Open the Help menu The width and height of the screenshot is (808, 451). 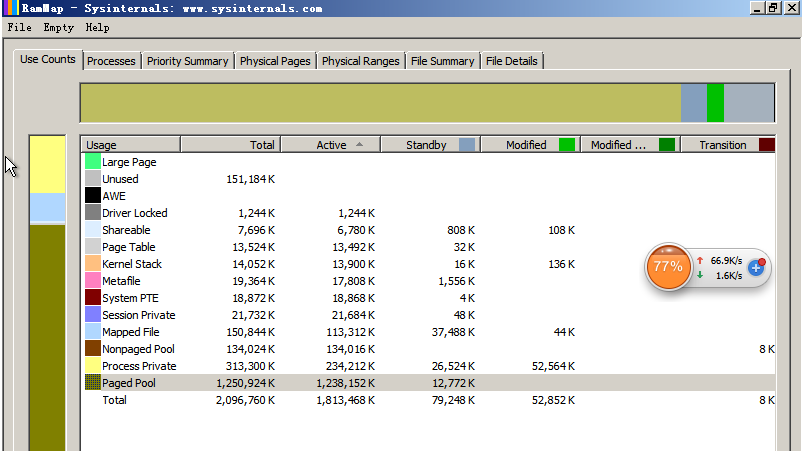tap(97, 28)
